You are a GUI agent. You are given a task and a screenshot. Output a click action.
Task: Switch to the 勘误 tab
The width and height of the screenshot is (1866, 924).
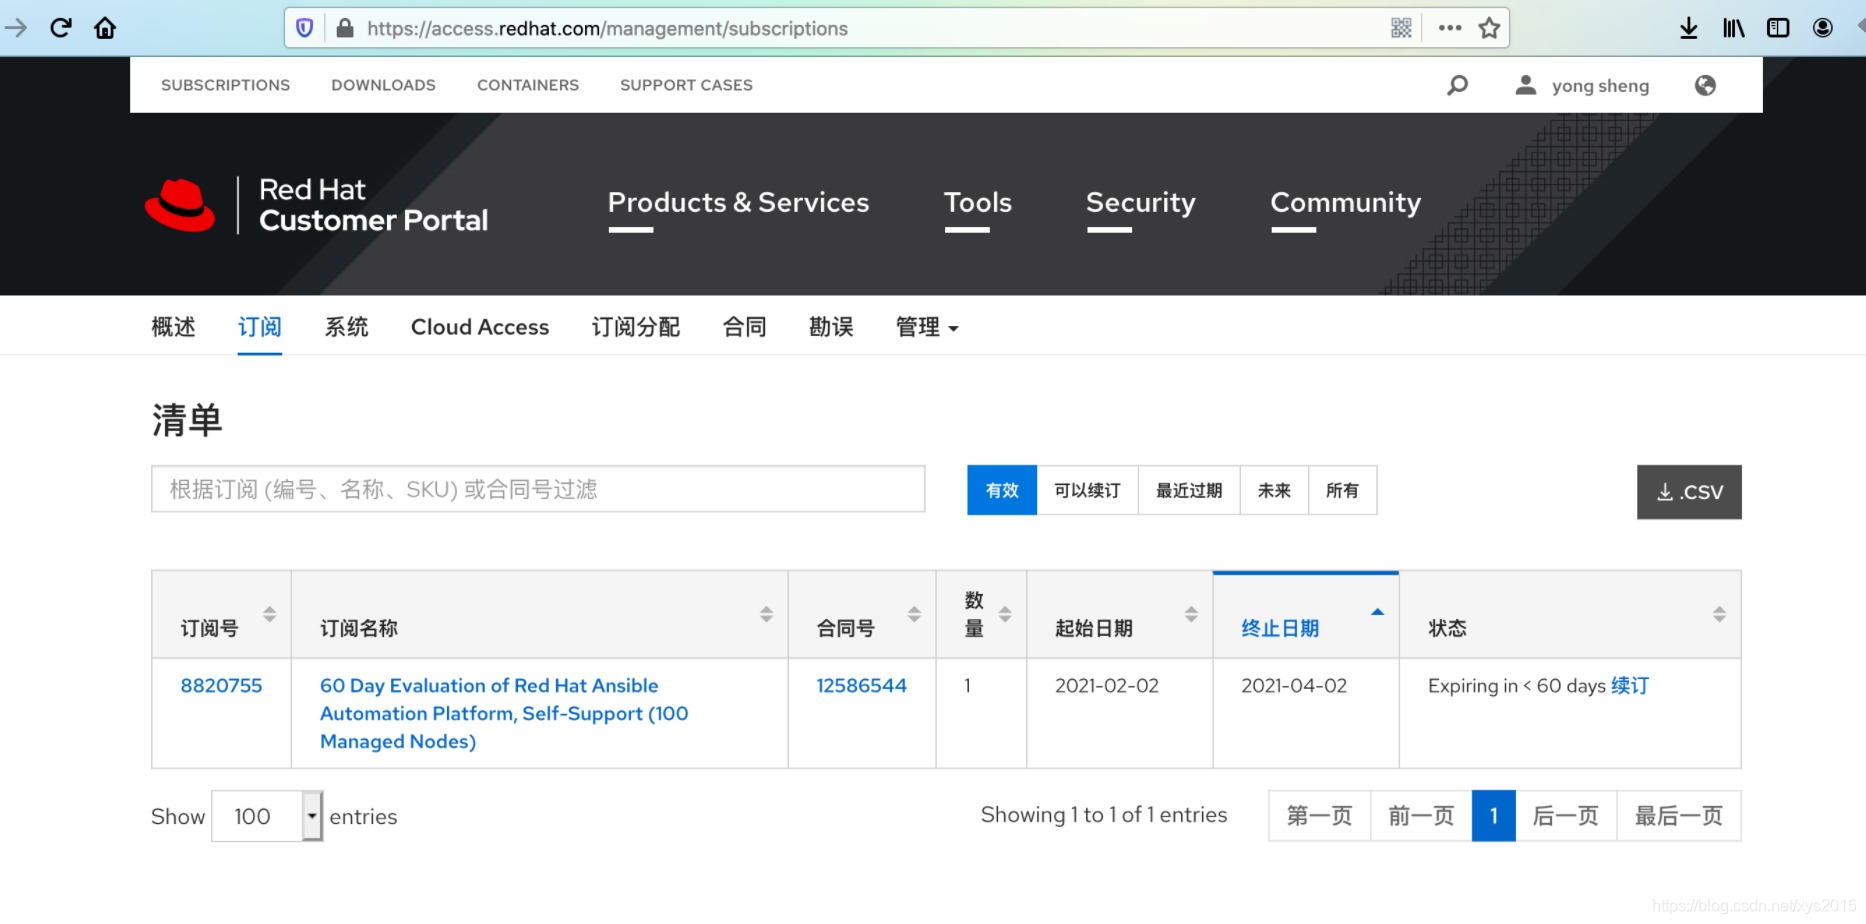click(x=831, y=327)
